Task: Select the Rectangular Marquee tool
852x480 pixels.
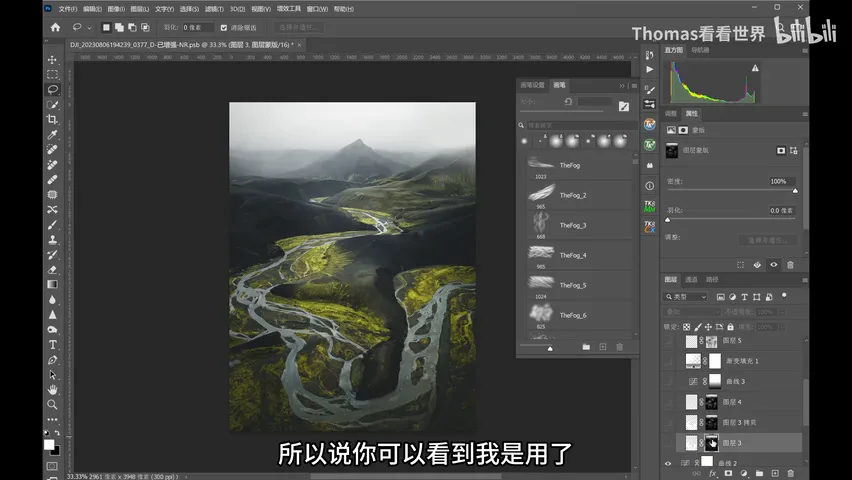Action: (52, 74)
